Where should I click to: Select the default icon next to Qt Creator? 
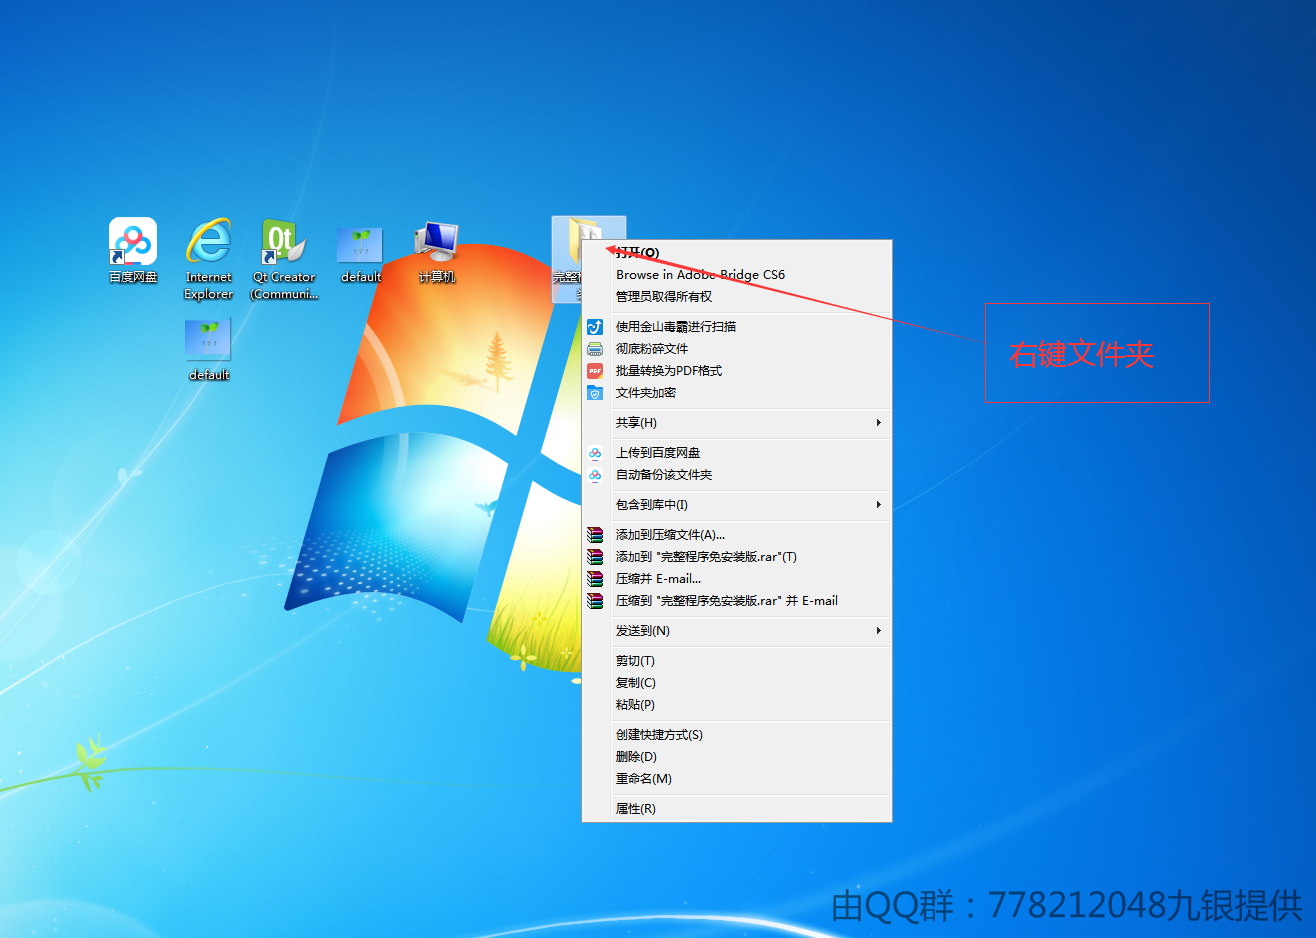click(x=360, y=244)
